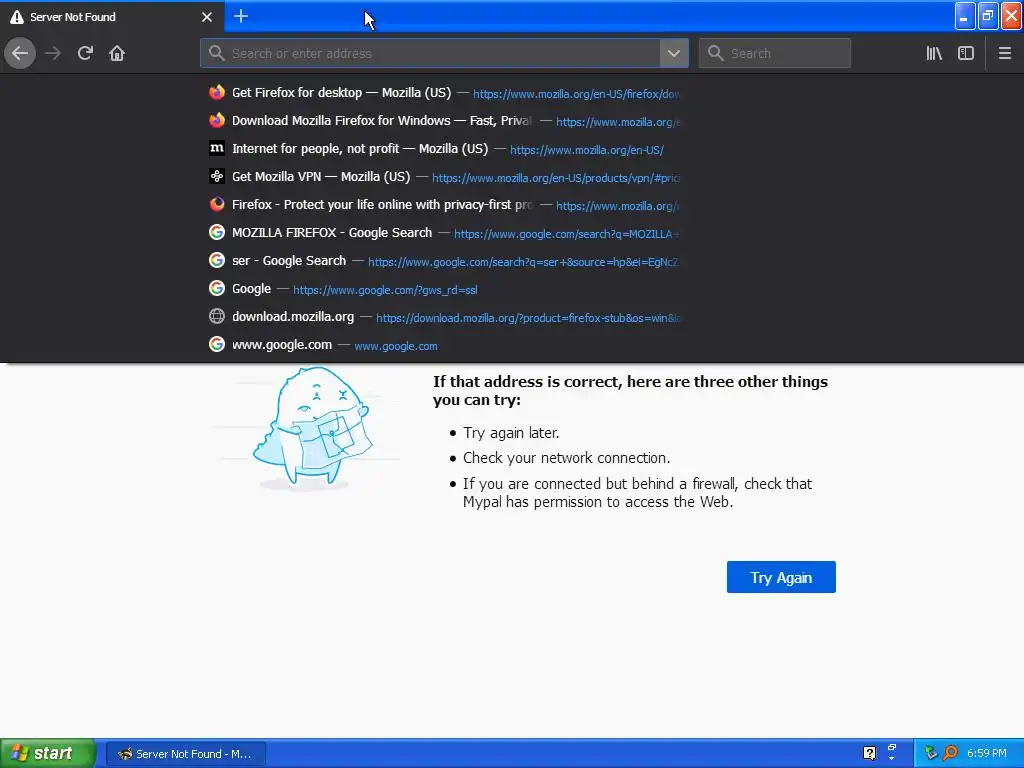Screen dimensions: 1024x768
Task: Choose Download Mozilla Firefox for Windows suggestion
Action: click(444, 121)
